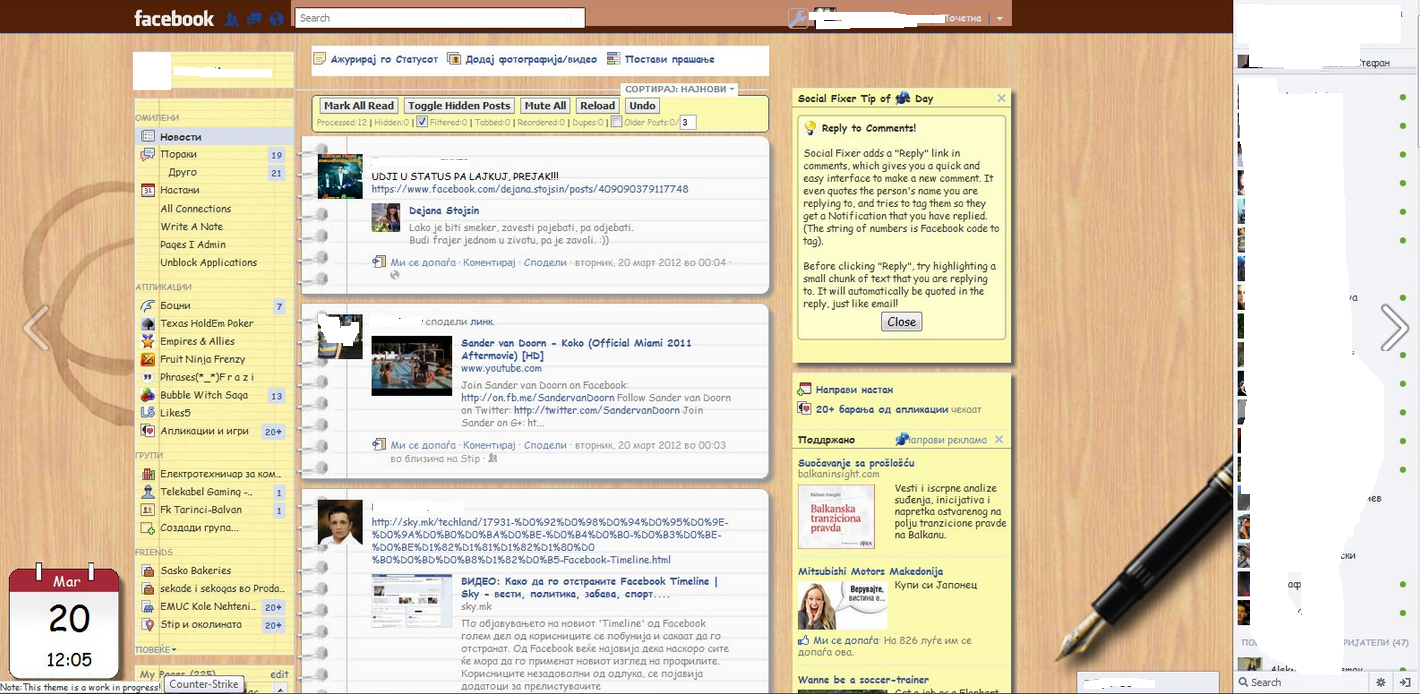The height and width of the screenshot is (694, 1420).
Task: Click Close in Social Fixer tip
Action: [x=901, y=322]
